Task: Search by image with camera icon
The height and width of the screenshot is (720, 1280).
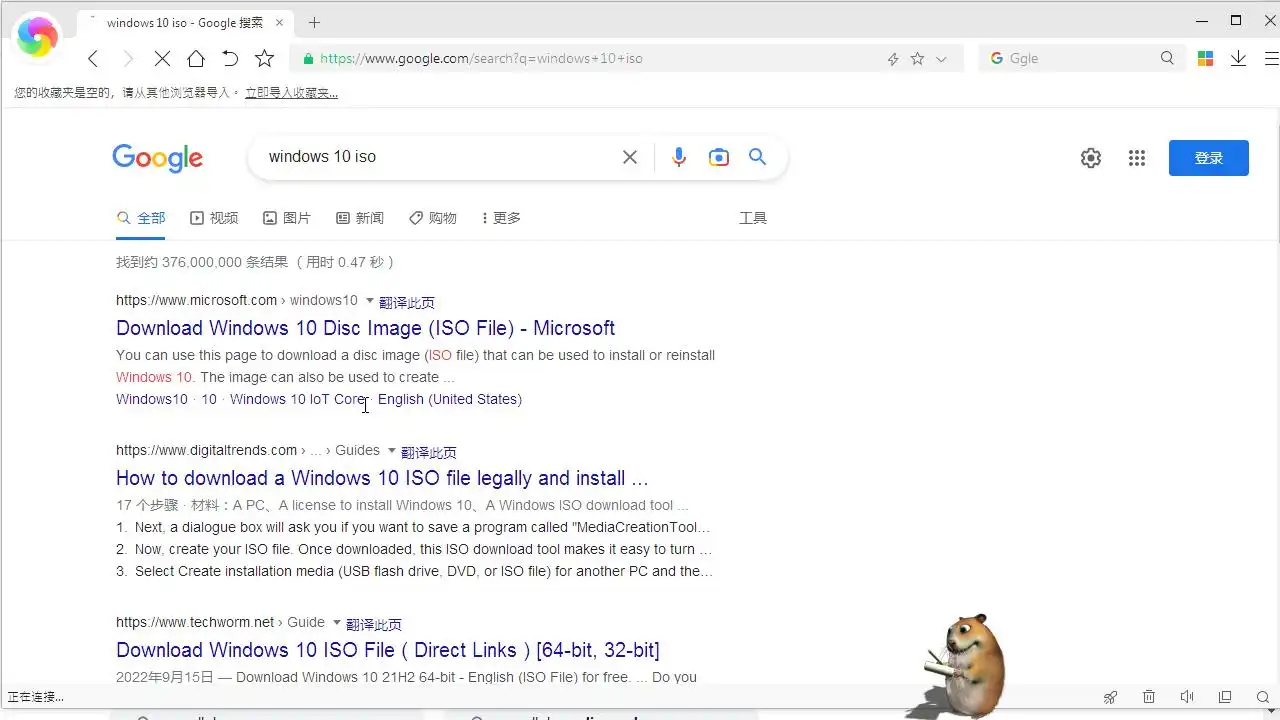Action: coord(718,157)
